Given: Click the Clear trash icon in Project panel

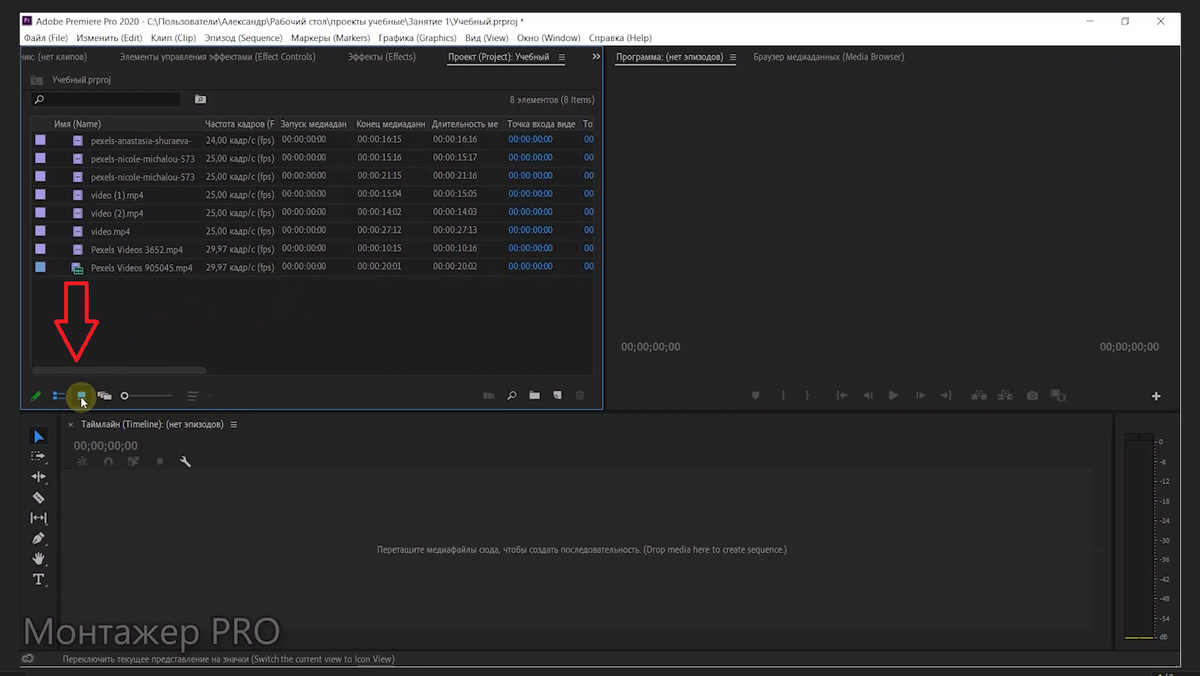Looking at the screenshot, I should 580,396.
